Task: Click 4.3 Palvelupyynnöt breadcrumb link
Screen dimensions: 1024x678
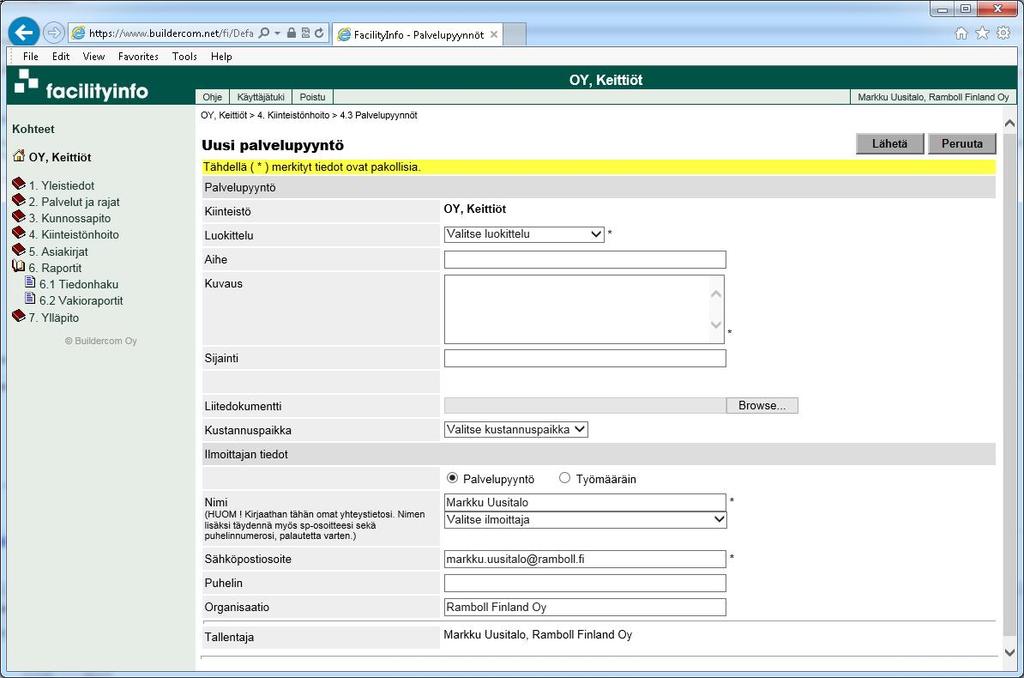Action: [x=379, y=115]
